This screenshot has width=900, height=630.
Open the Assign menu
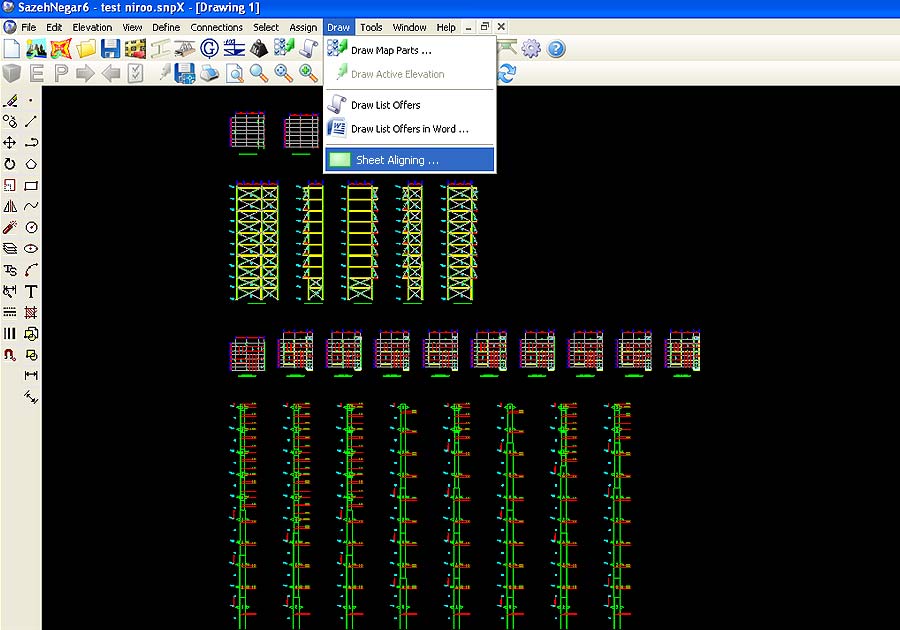click(304, 27)
